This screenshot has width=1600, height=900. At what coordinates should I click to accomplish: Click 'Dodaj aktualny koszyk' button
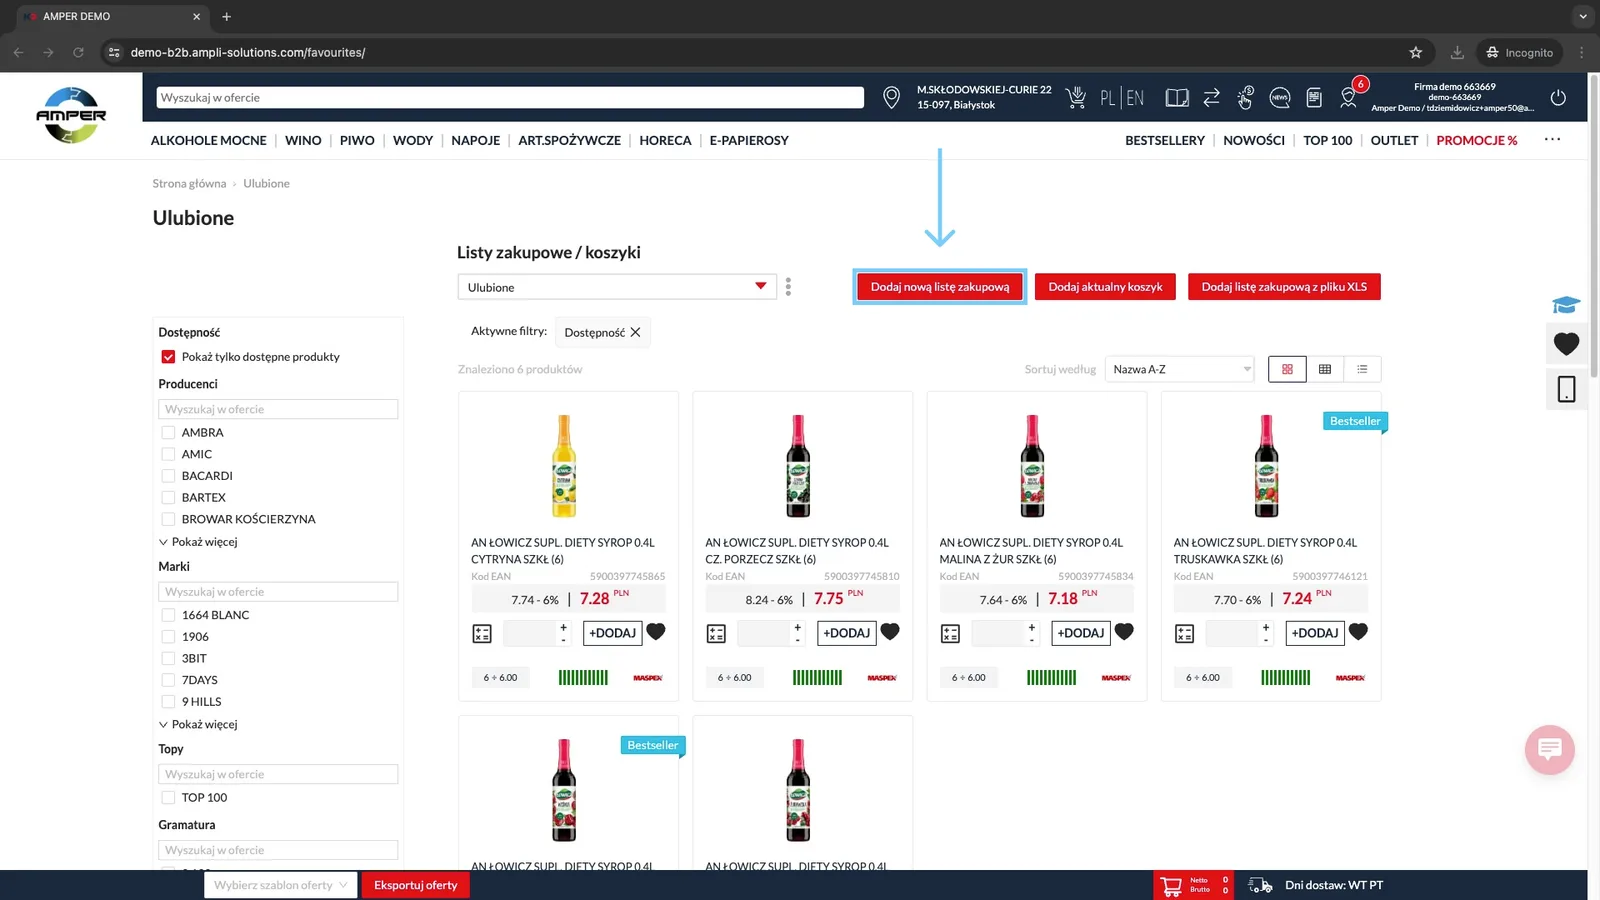[1105, 287]
